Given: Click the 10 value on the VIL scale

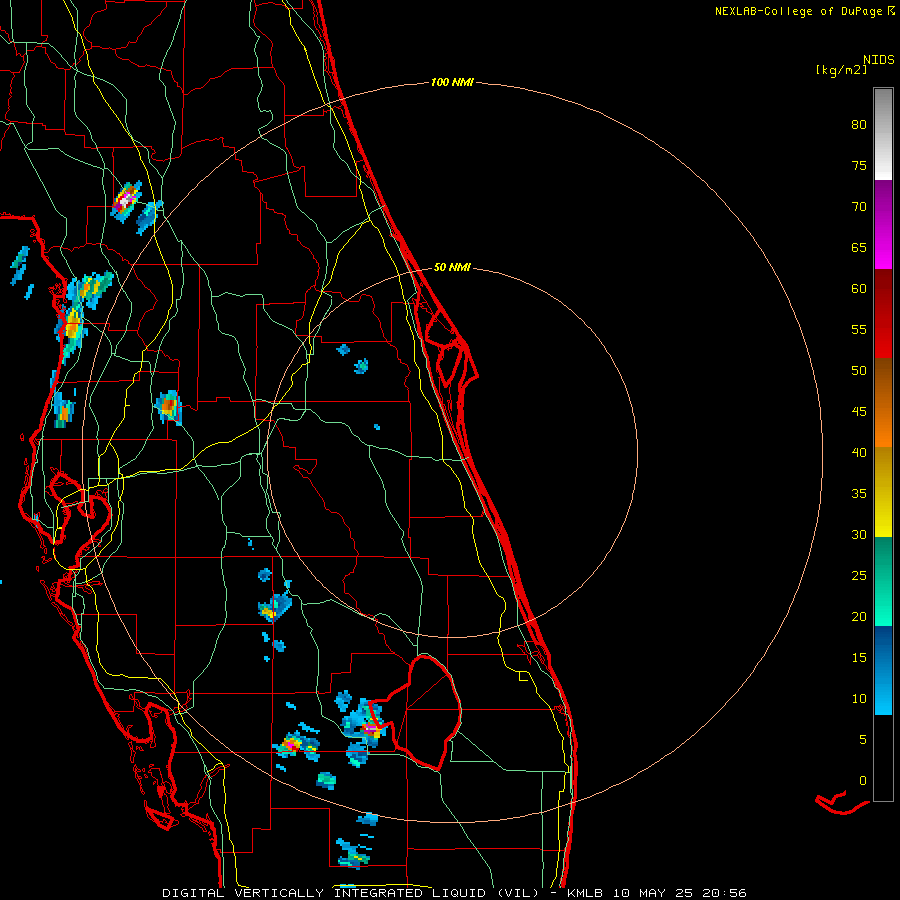Looking at the screenshot, I should click(x=859, y=699).
